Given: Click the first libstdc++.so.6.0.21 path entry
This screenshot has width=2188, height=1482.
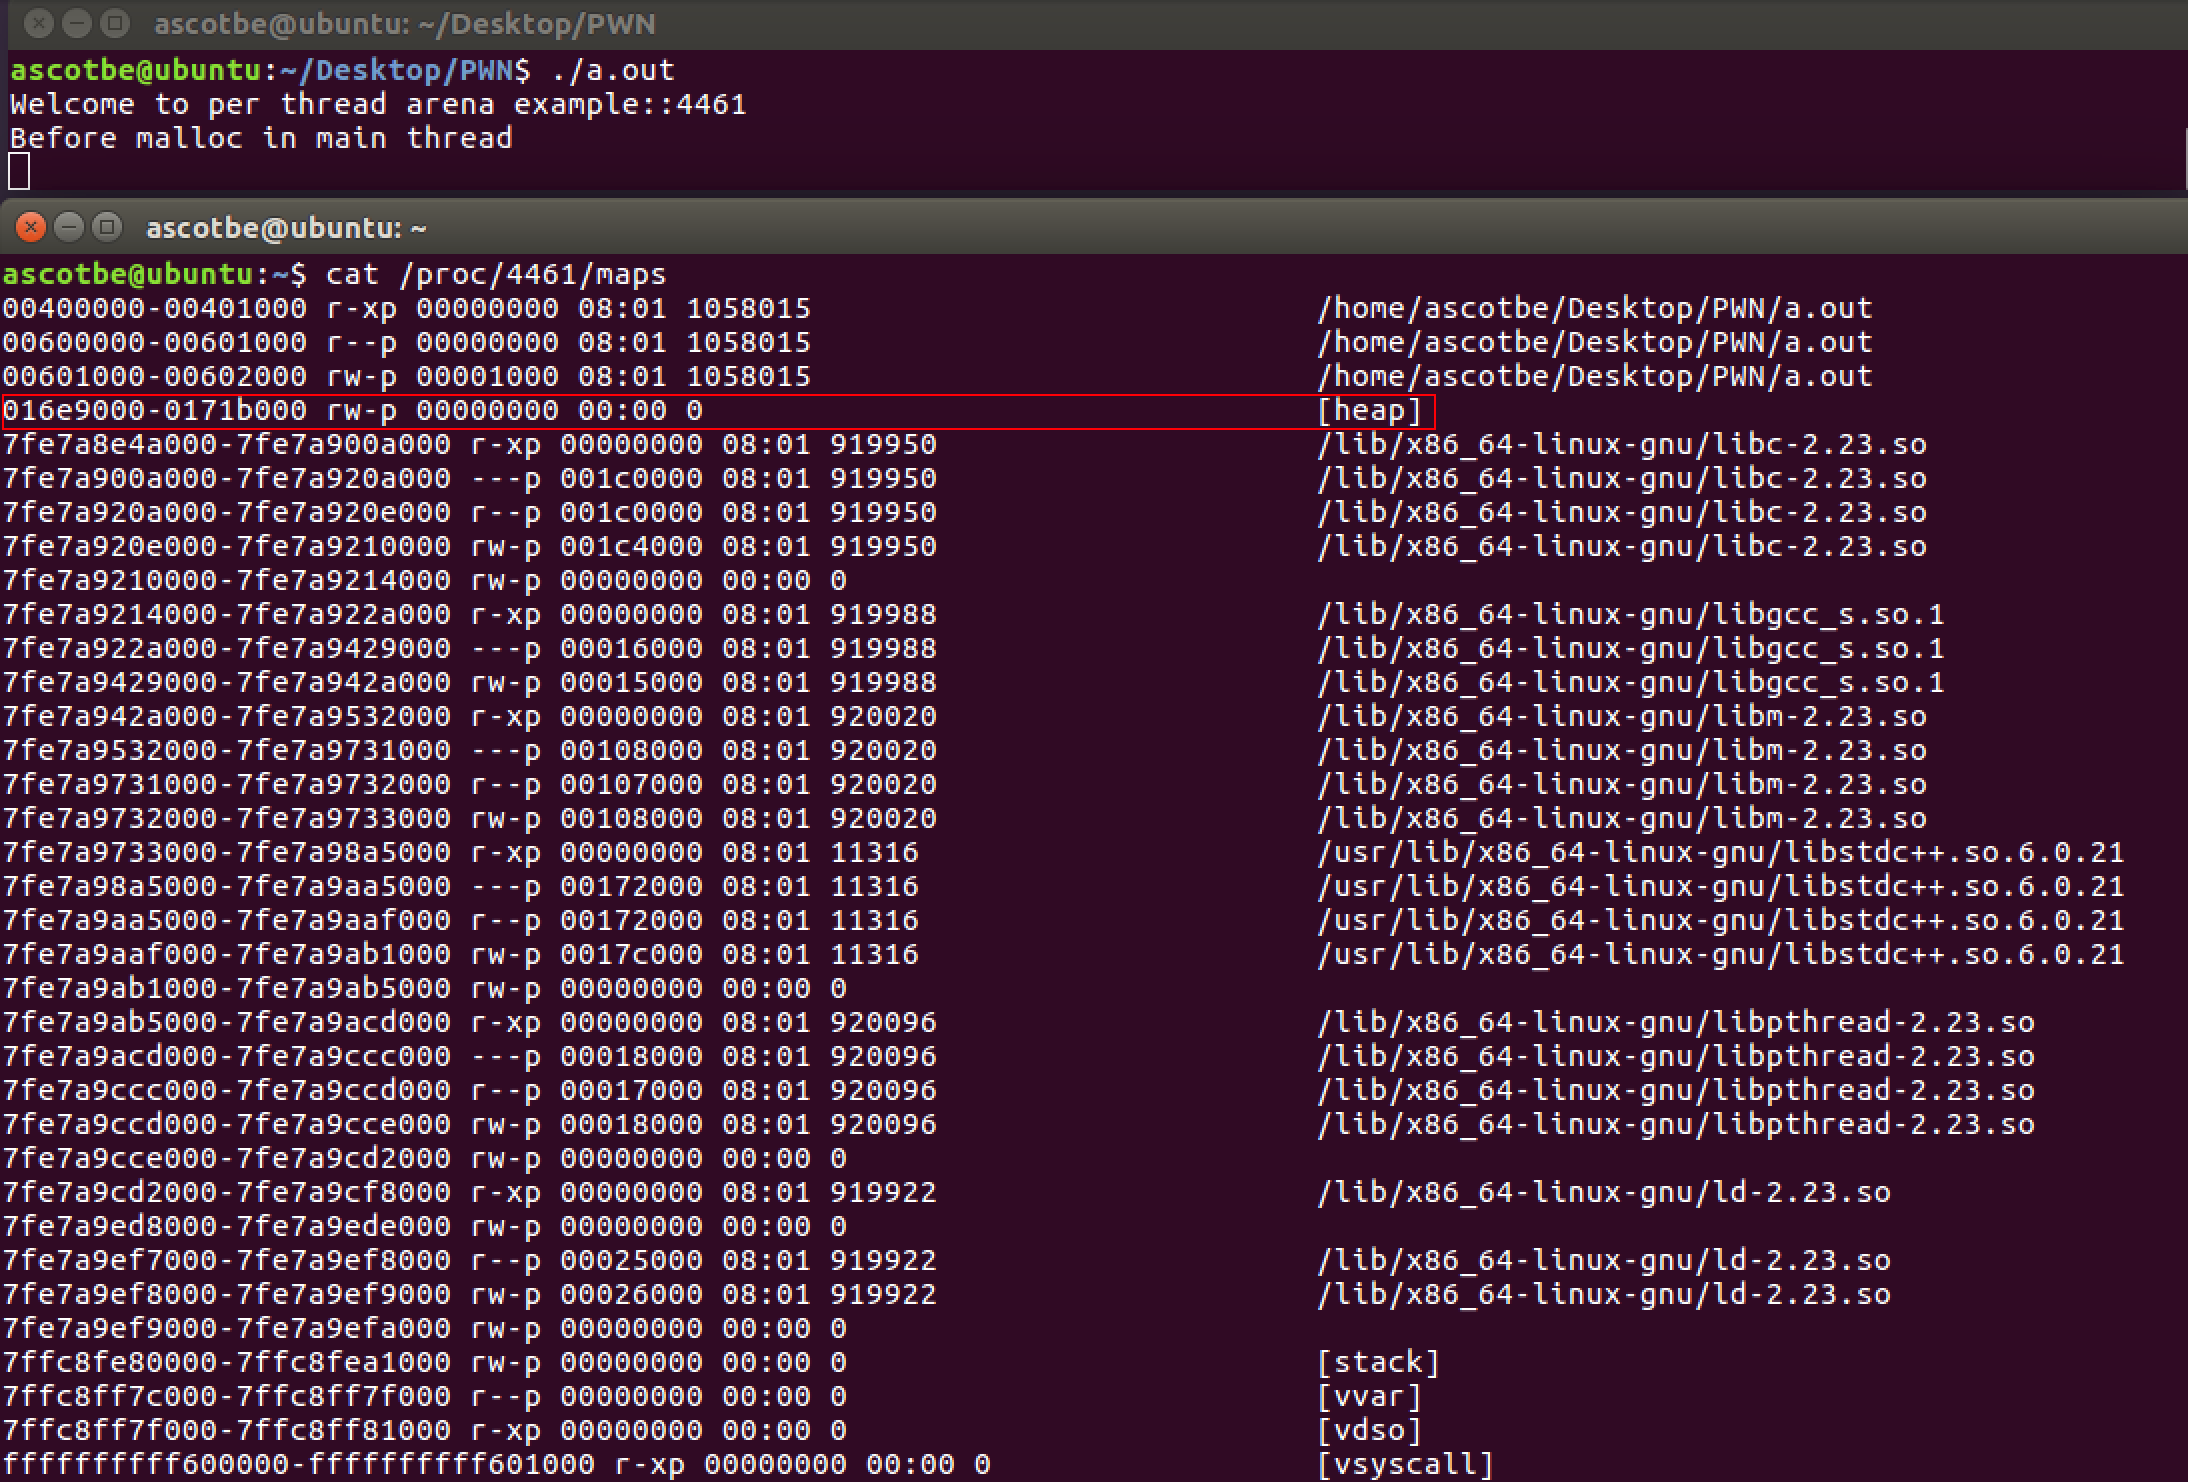Looking at the screenshot, I should (x=1720, y=853).
